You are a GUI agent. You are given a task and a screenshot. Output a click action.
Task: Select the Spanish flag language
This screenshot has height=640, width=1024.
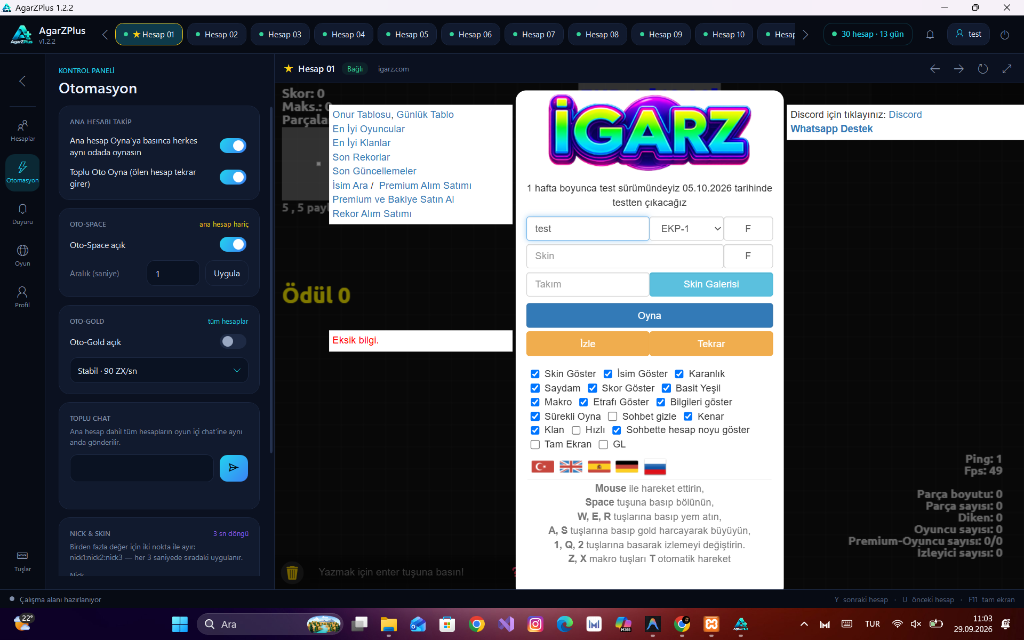point(599,466)
